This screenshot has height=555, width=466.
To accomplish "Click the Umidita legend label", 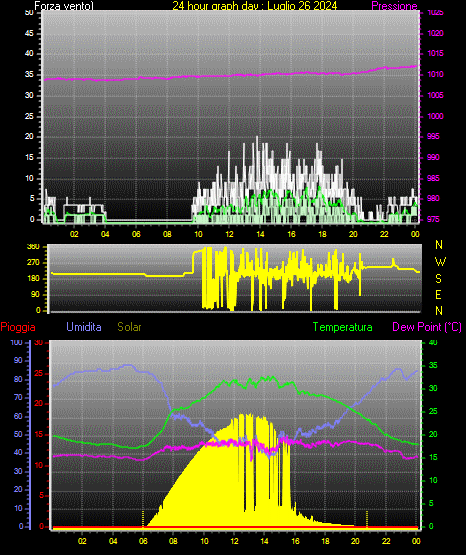I will click(x=84, y=327).
